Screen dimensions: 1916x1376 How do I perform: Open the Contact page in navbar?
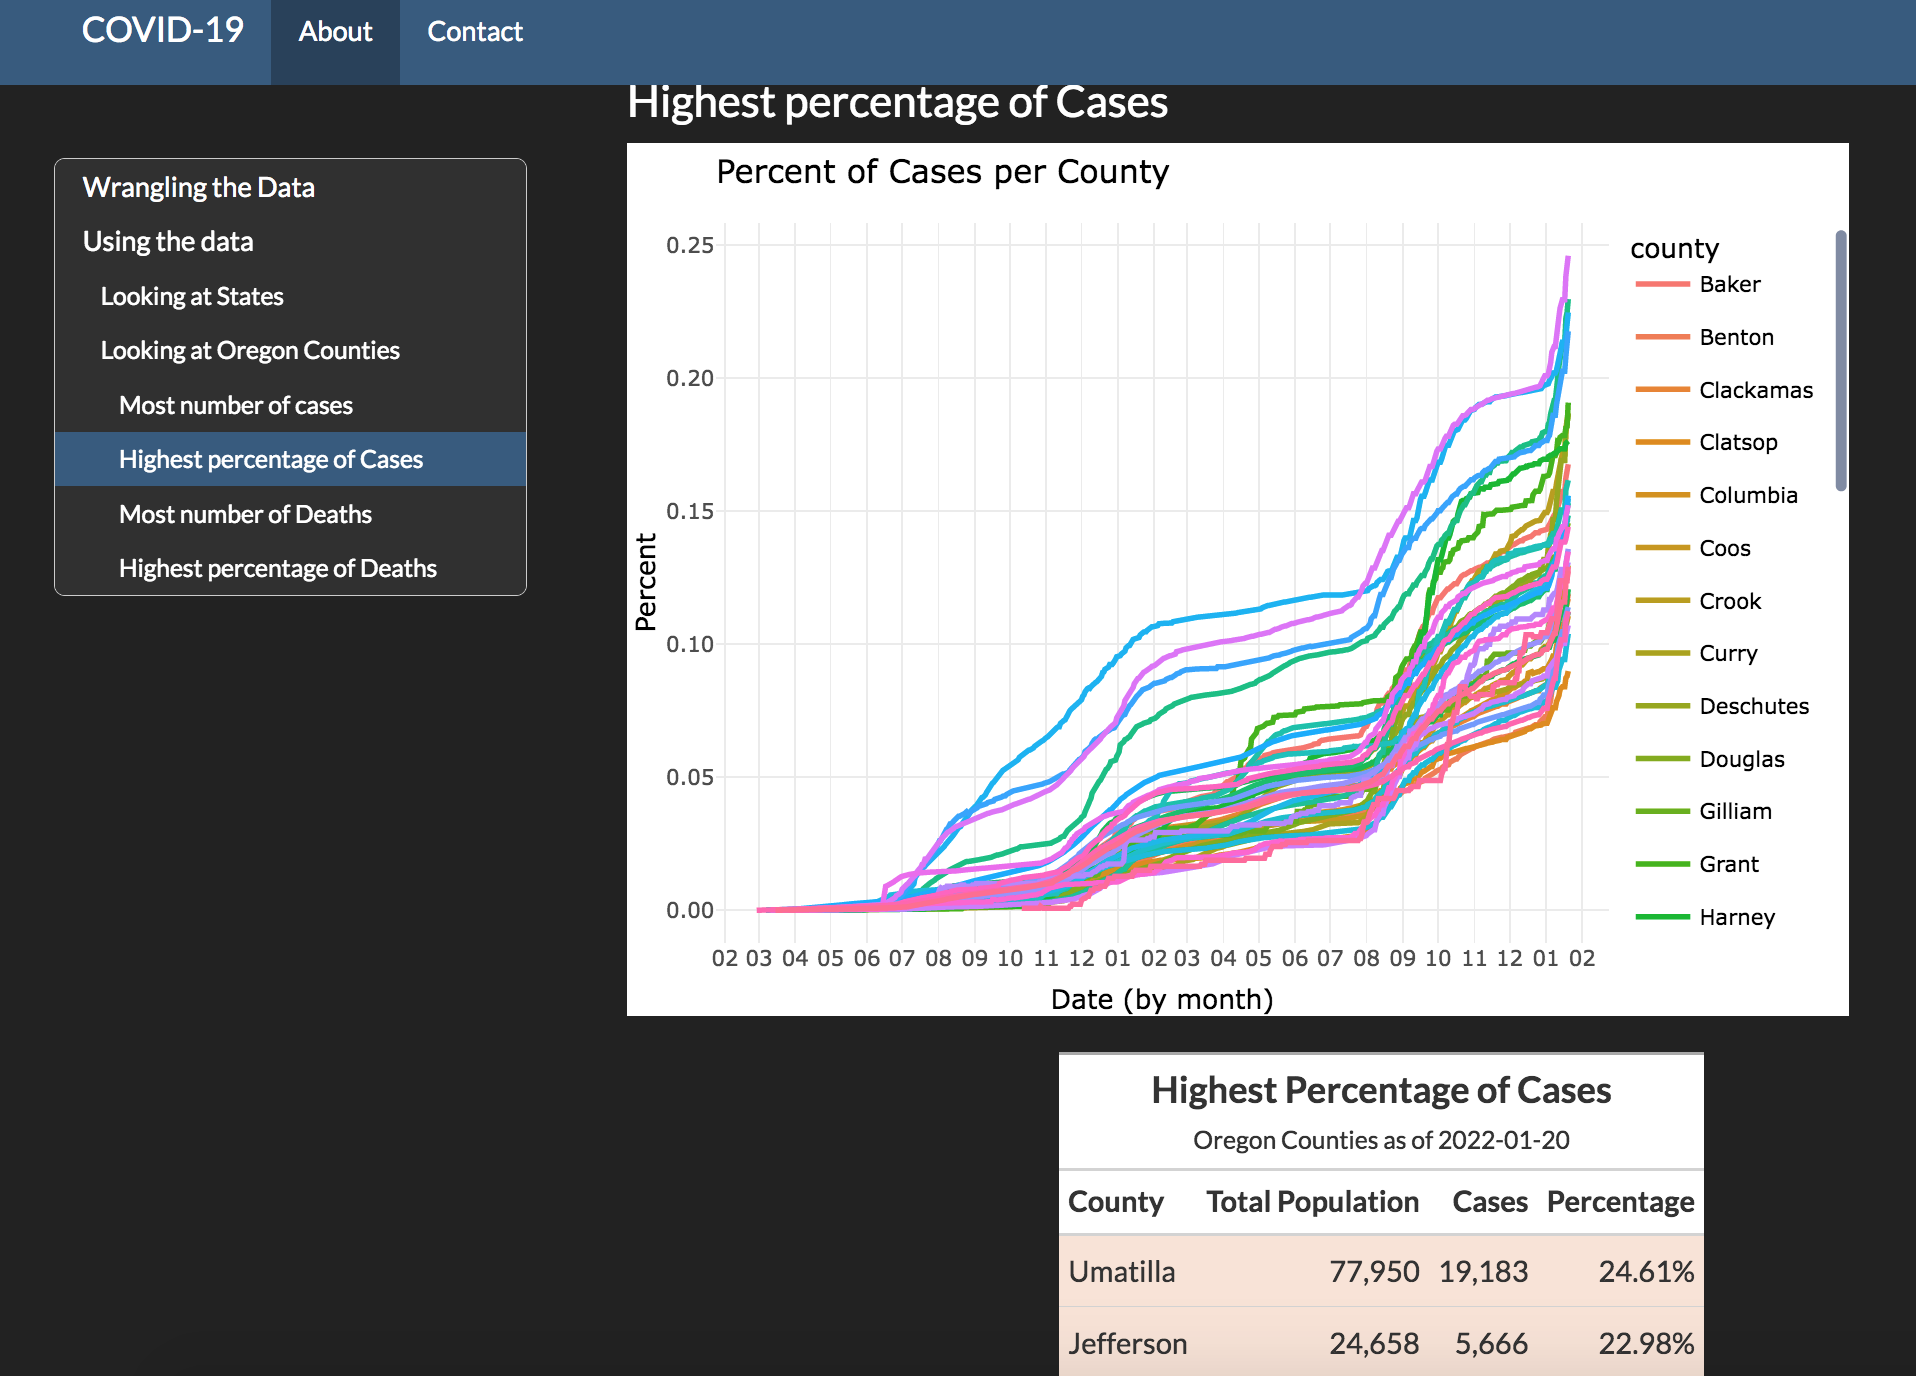[x=475, y=32]
